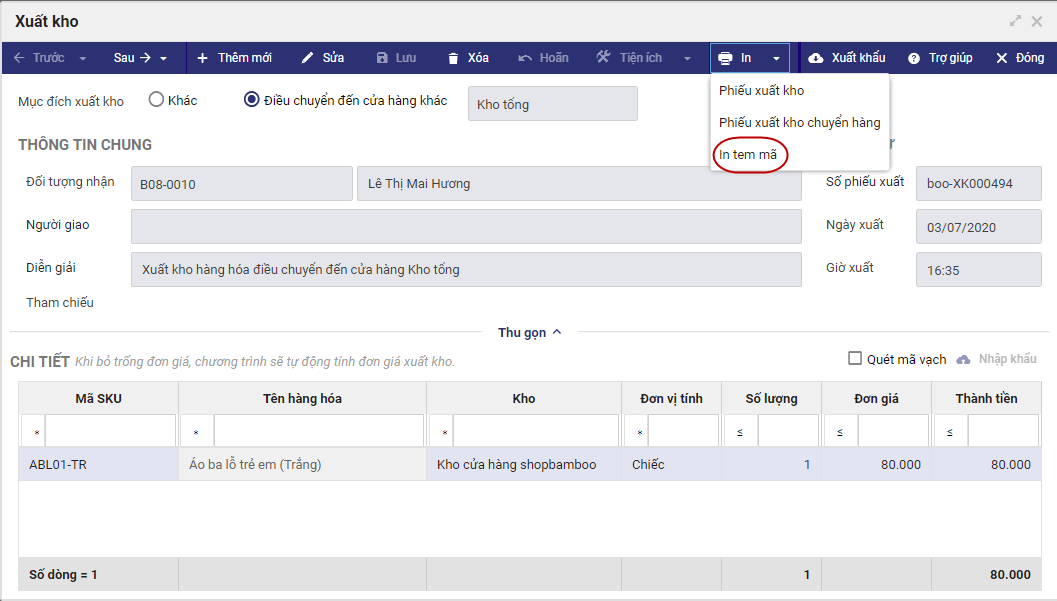The height and width of the screenshot is (601, 1057).
Task: Click the undo icon for Hoãn
Action: point(525,58)
